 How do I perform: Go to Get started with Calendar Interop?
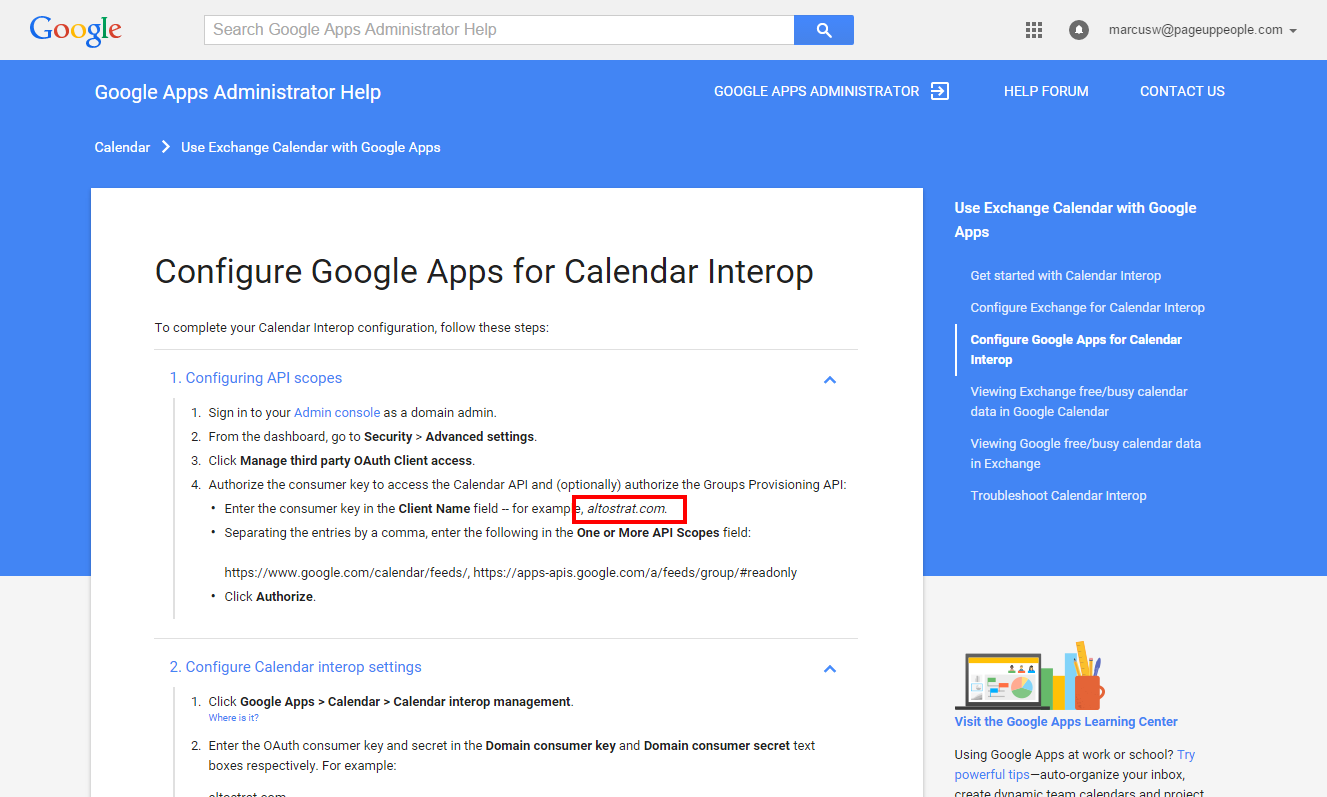[1065, 276]
